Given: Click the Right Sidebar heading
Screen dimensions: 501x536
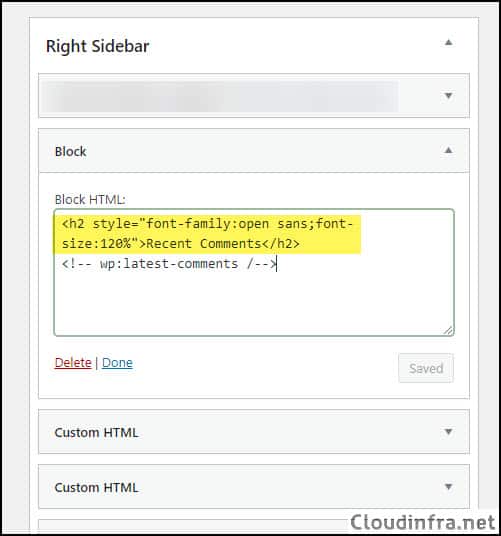Looking at the screenshot, I should tap(98, 46).
